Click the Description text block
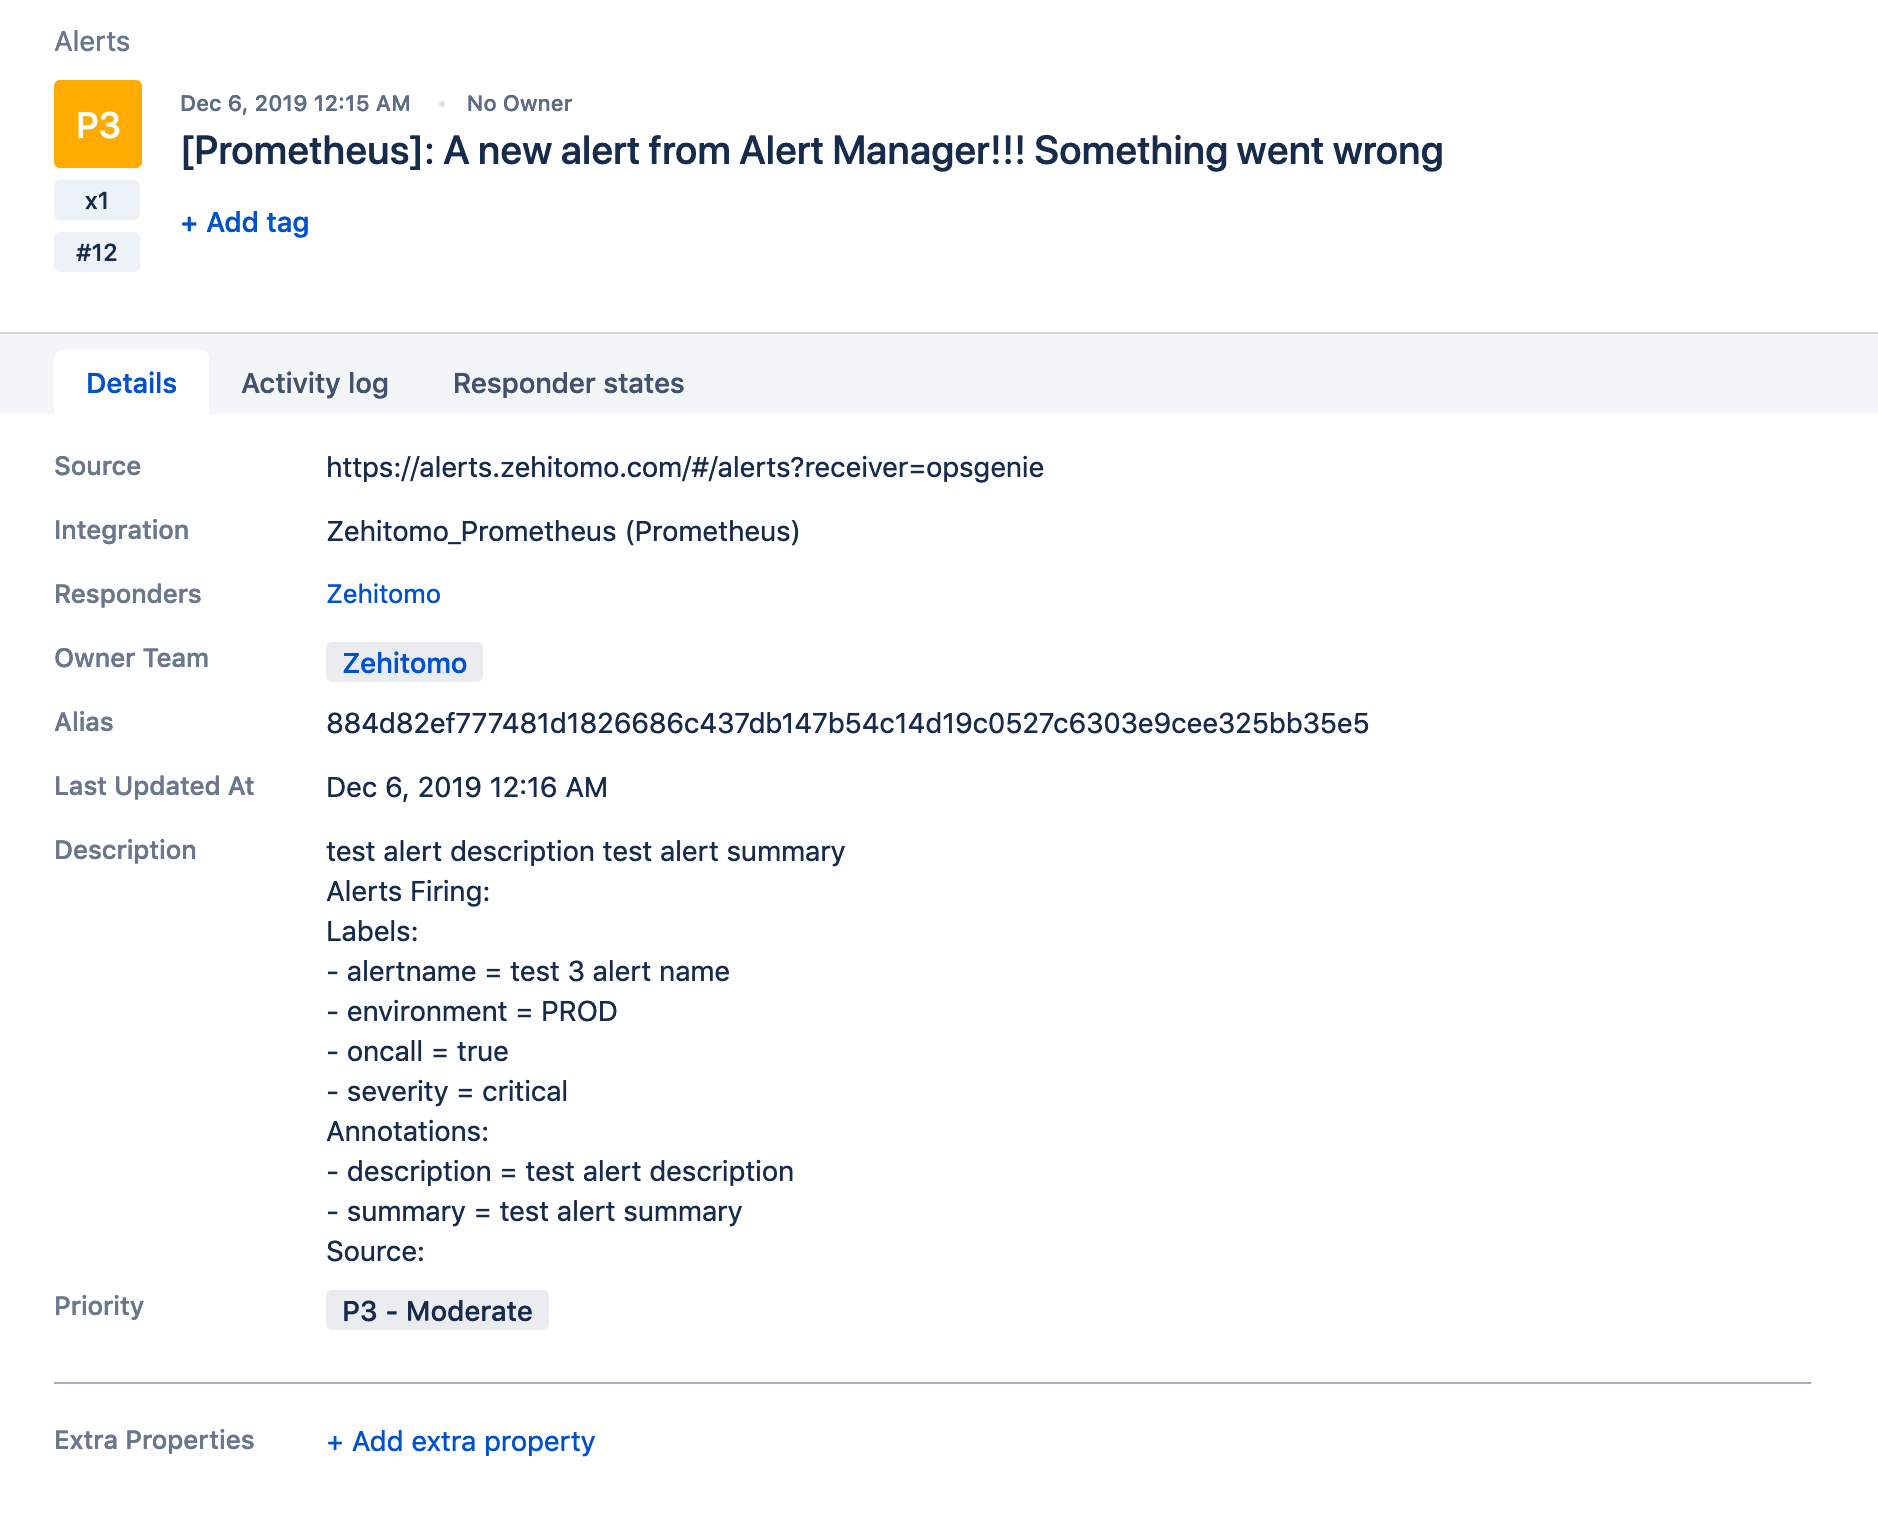 [585, 1050]
